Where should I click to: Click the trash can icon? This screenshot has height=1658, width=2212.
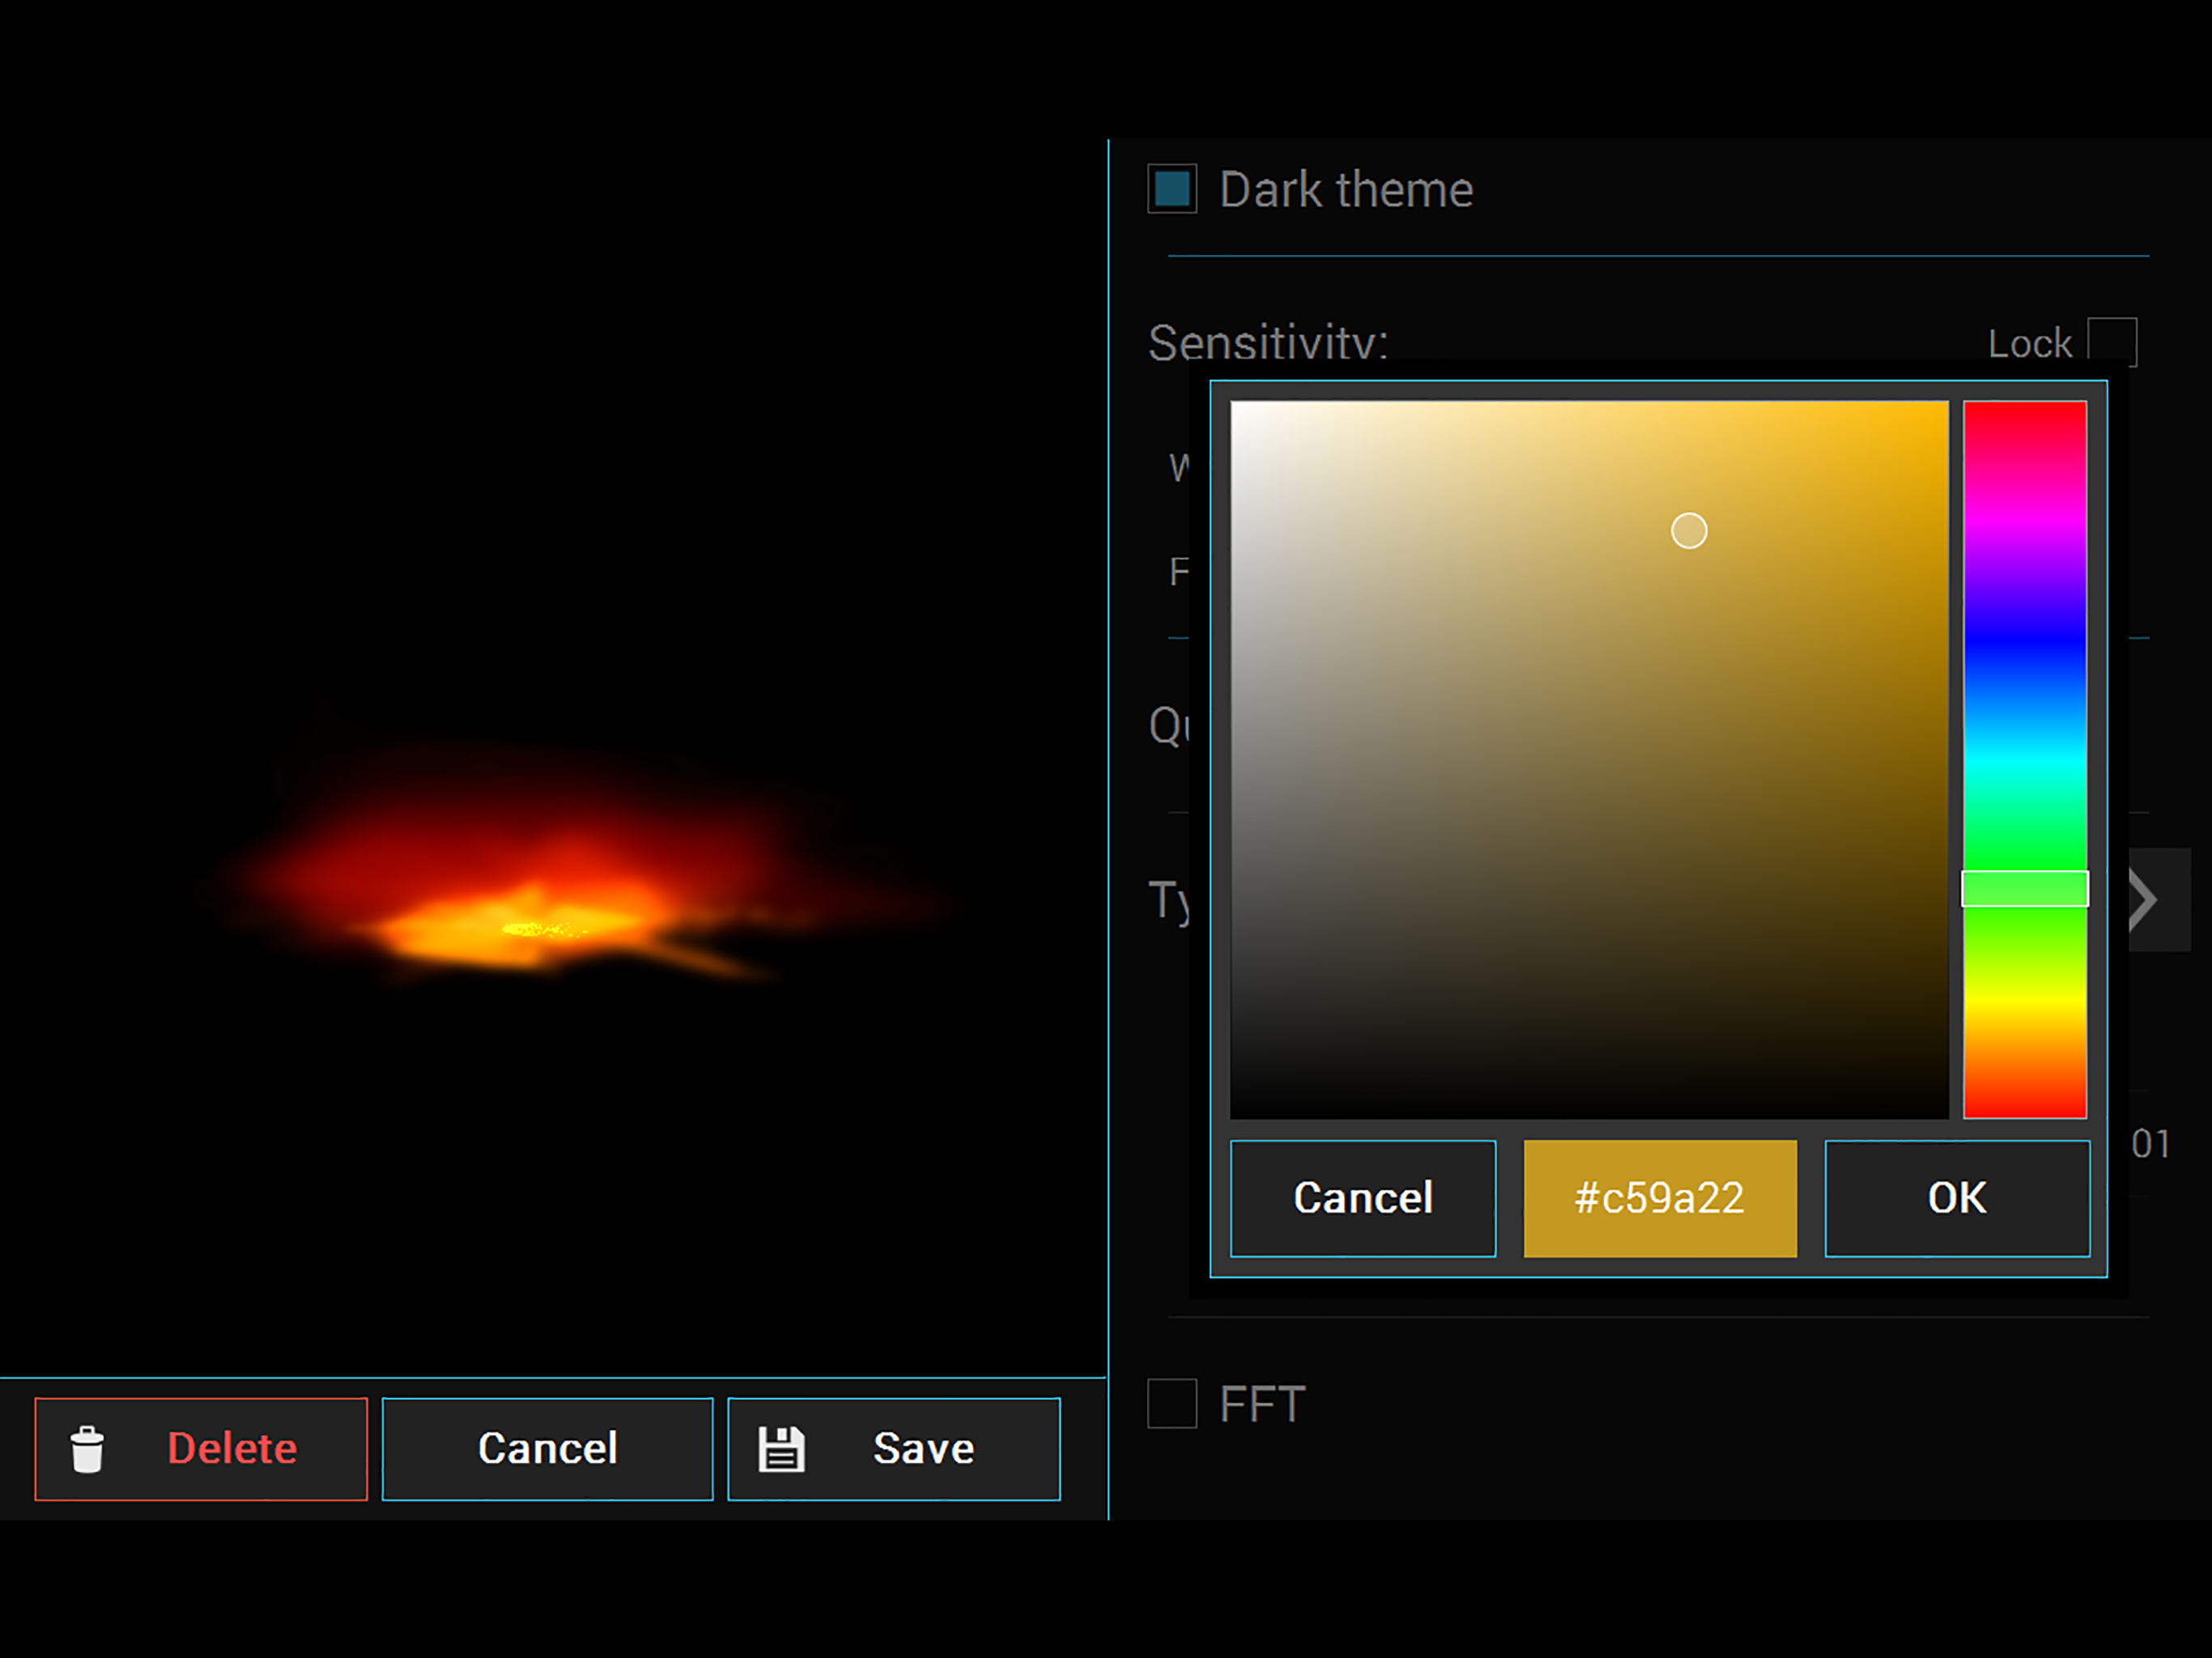point(87,1449)
